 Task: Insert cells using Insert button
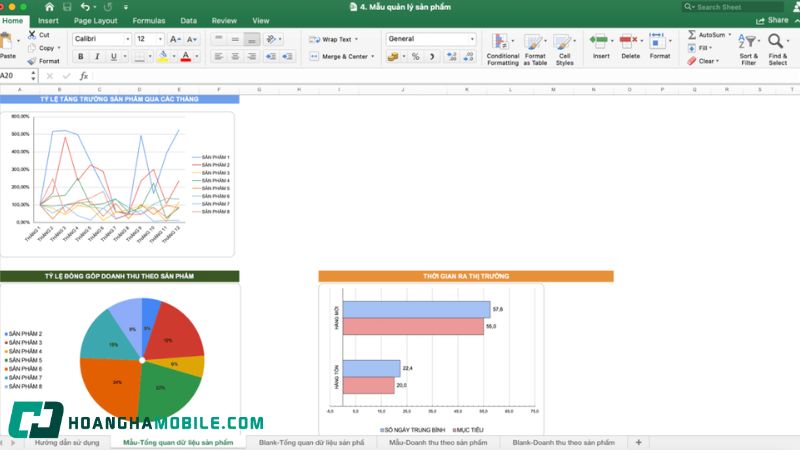[x=601, y=46]
